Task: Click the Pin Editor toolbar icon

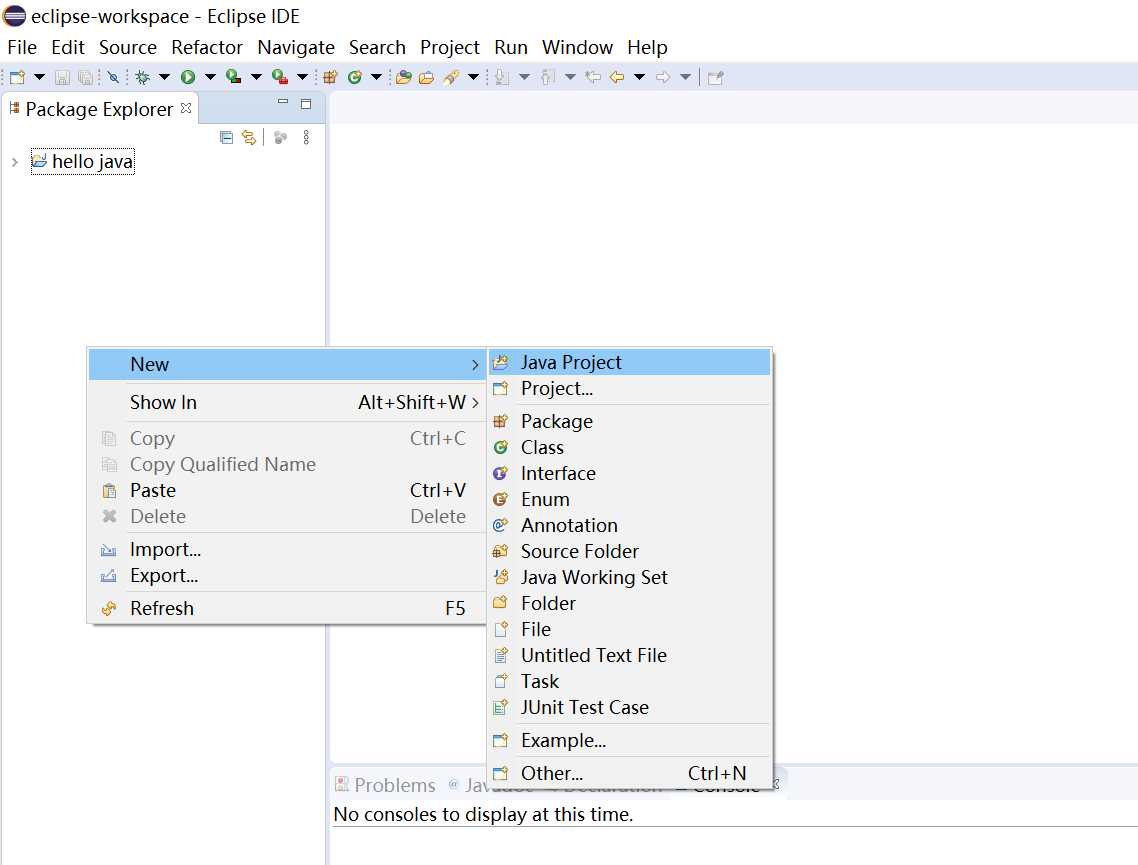Action: coord(716,77)
